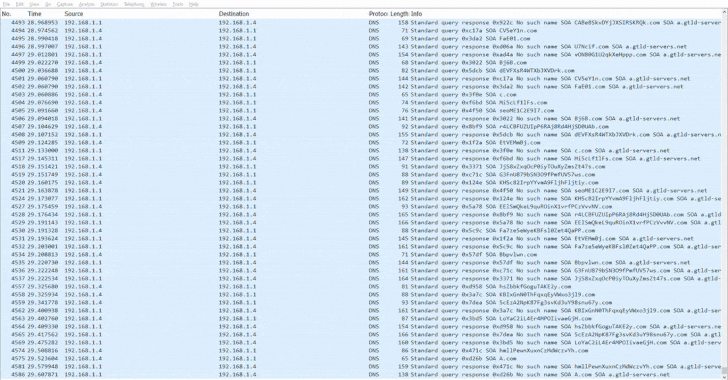Open the Wireless menu
Viewport: 728px width, 380px height.
[x=158, y=4]
